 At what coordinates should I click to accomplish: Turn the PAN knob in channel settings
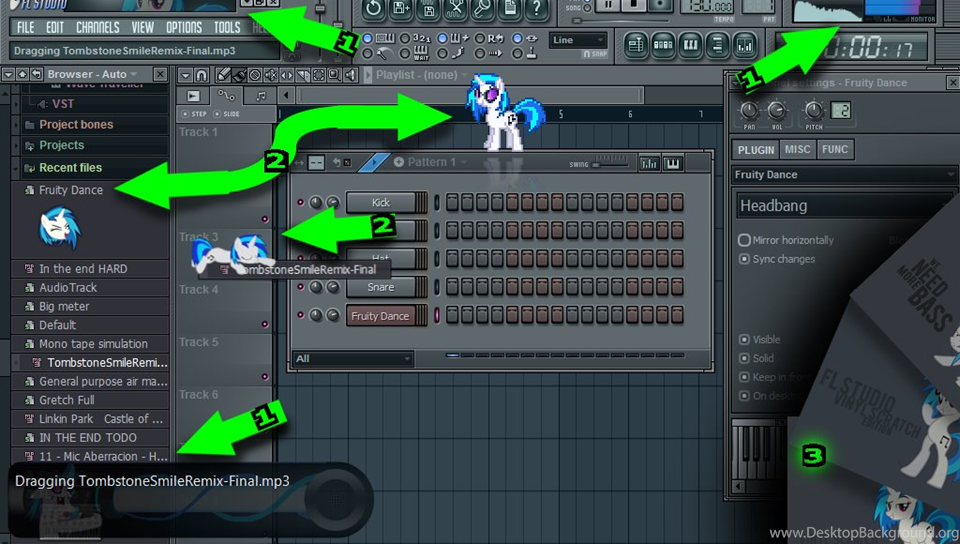(x=749, y=110)
